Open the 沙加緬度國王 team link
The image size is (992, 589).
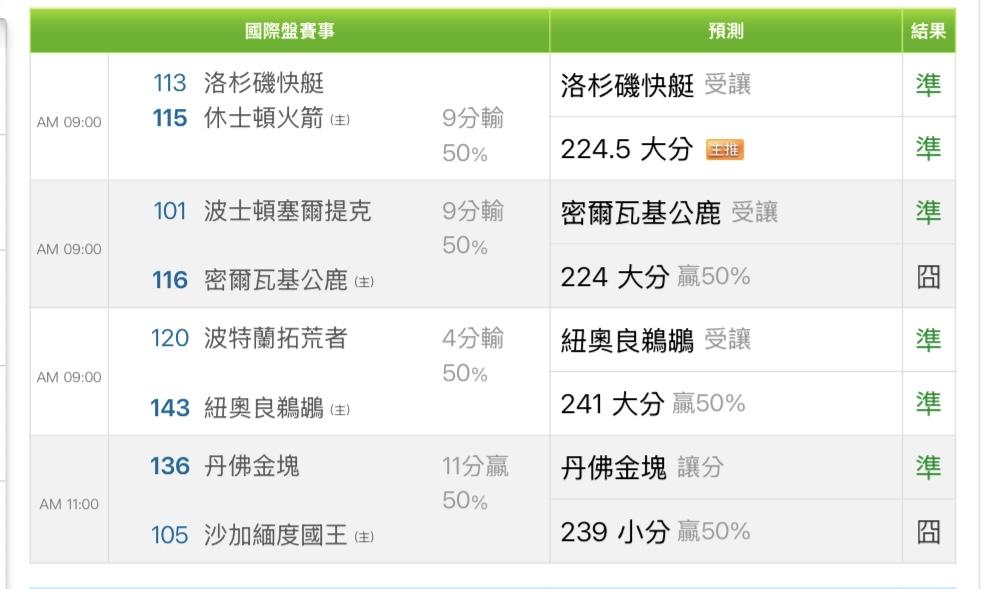[275, 536]
